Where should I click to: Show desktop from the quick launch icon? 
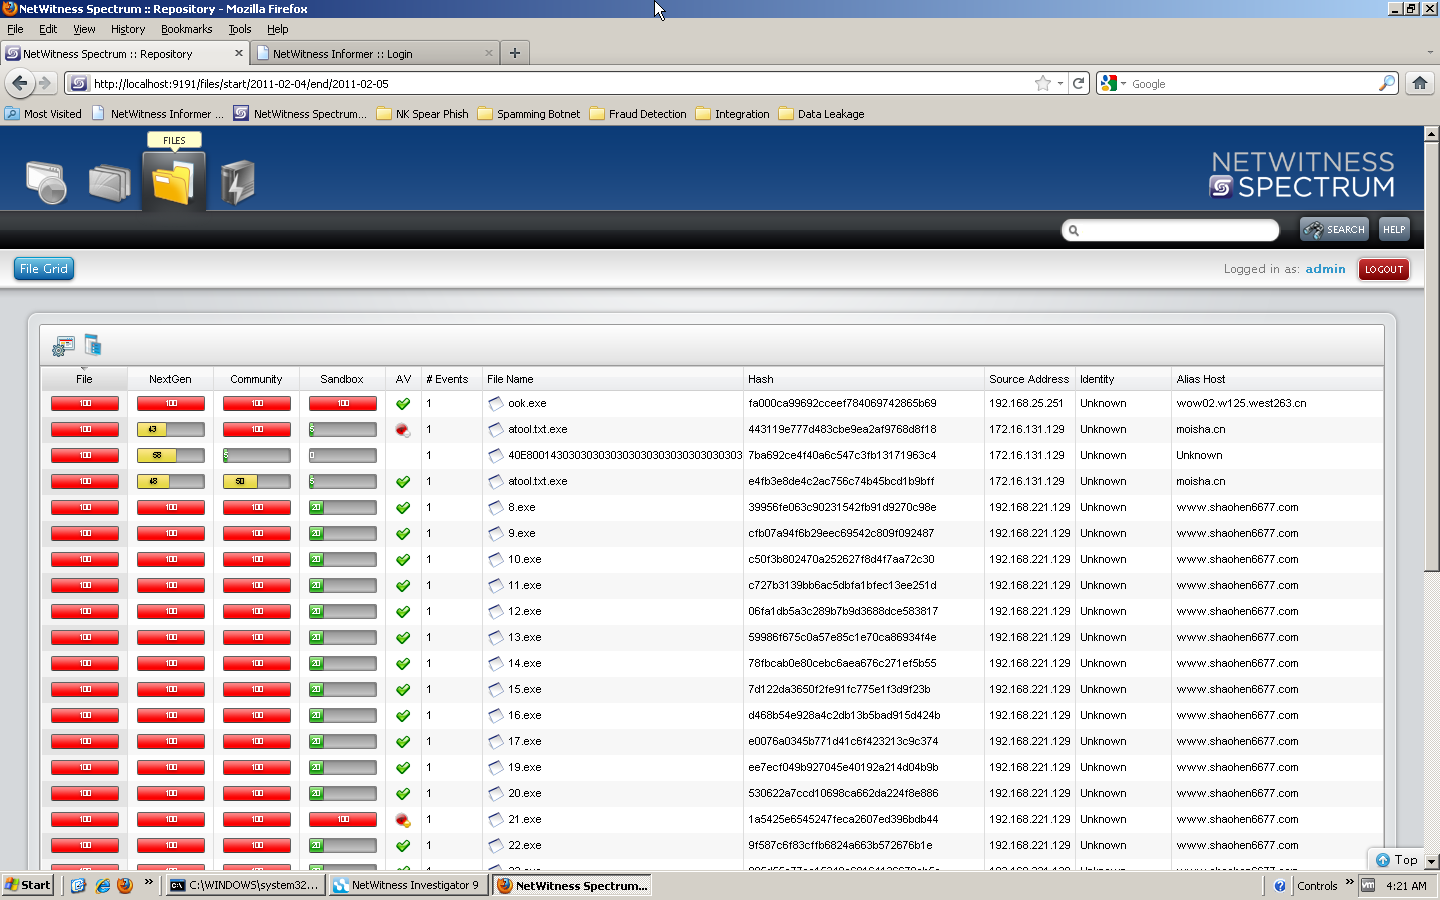click(x=78, y=885)
